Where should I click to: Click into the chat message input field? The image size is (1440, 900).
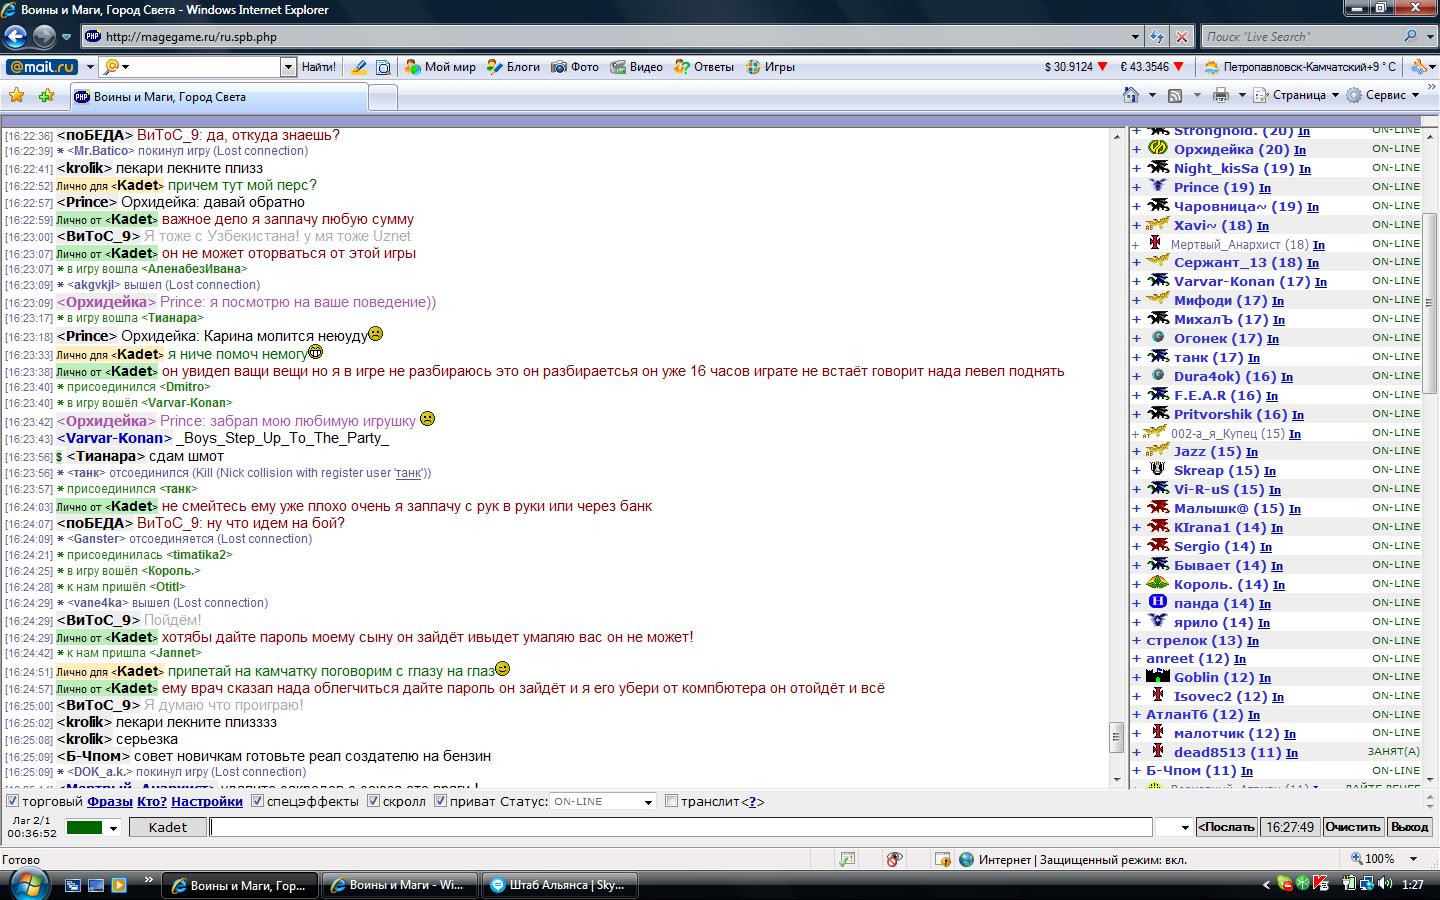click(x=681, y=827)
